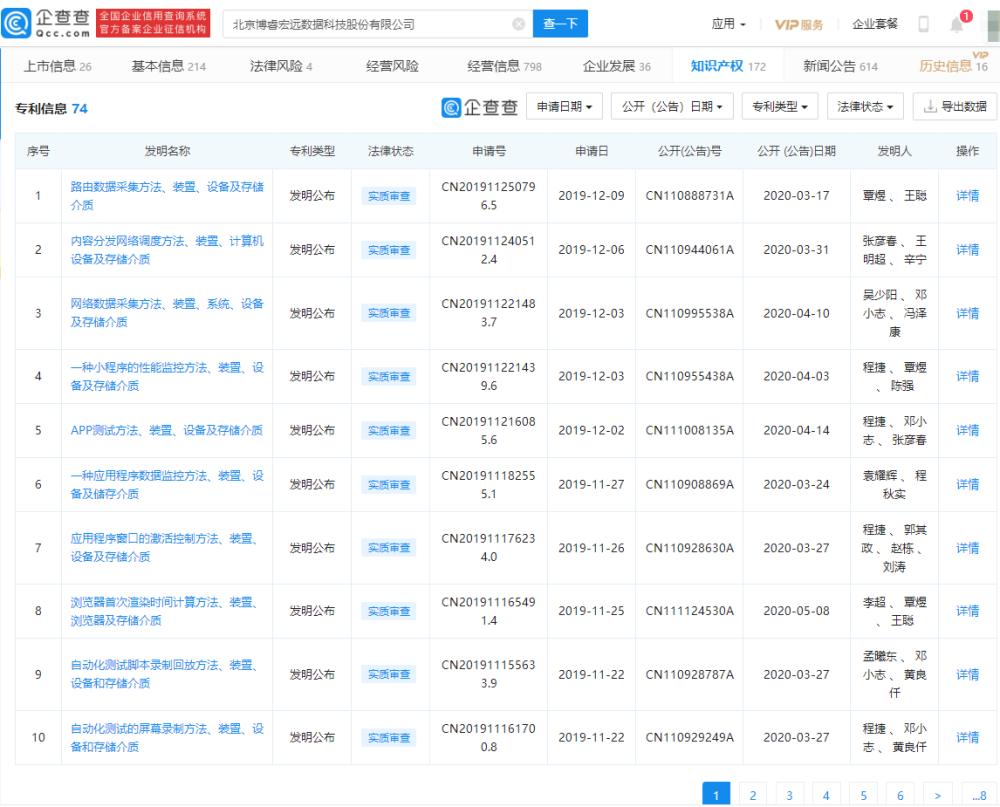Switch to the 法律风险 tab
Image resolution: width=1000 pixels, height=807 pixels.
pos(281,66)
